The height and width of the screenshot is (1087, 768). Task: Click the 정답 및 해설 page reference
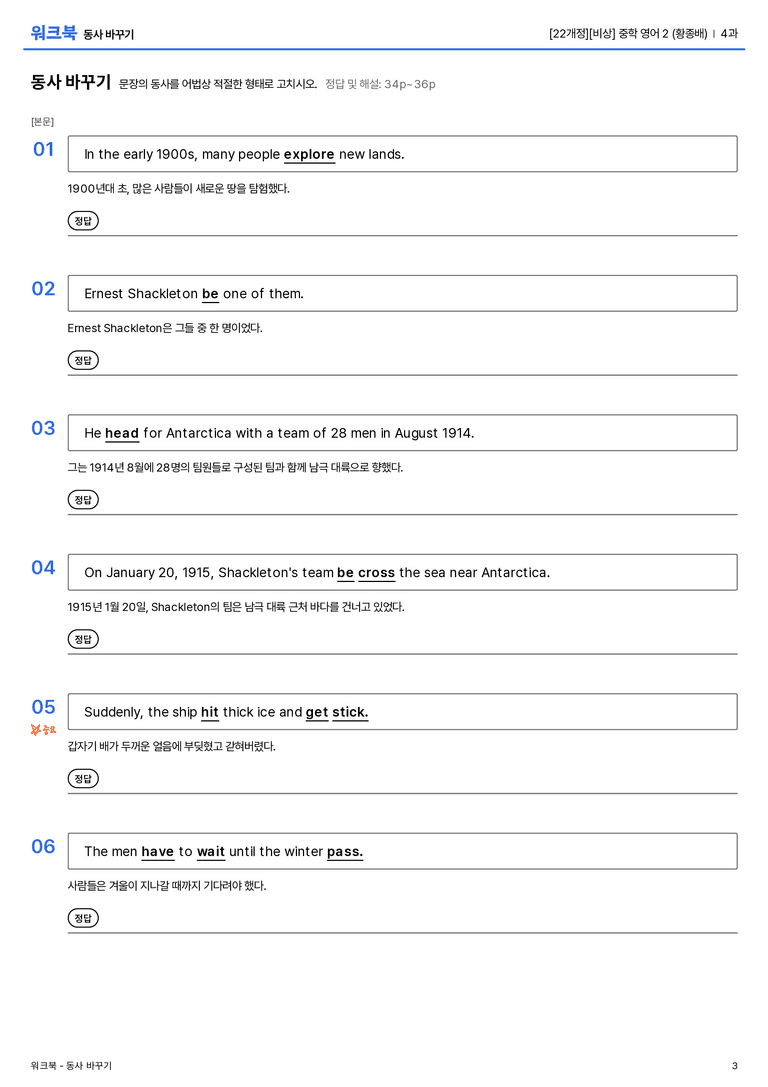click(x=381, y=84)
